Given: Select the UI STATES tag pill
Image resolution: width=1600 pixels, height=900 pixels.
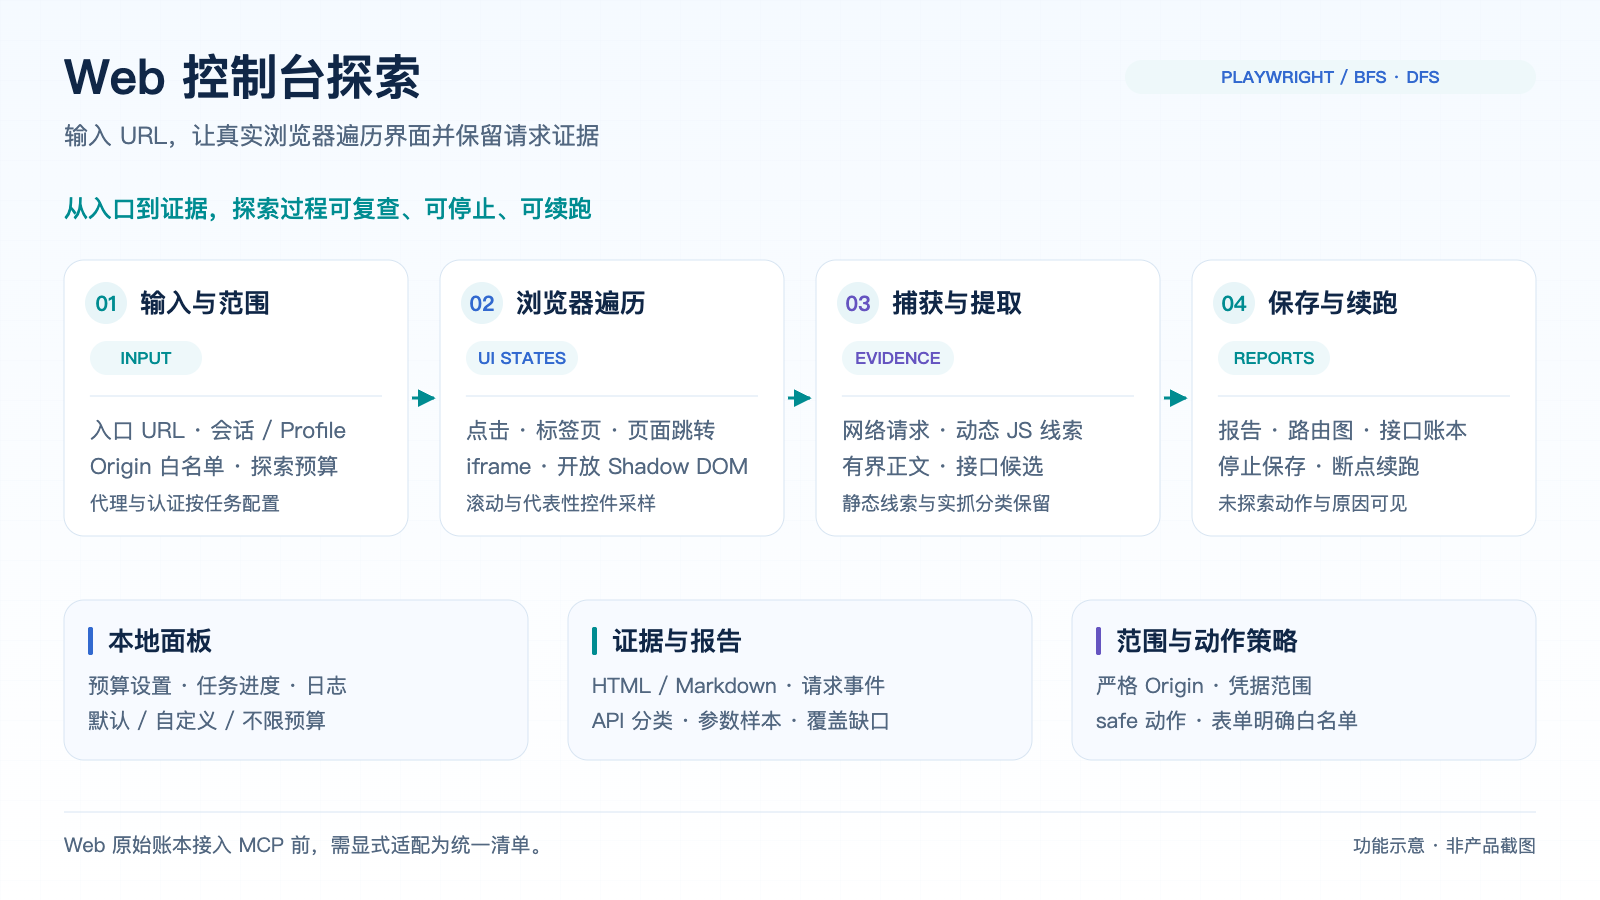Looking at the screenshot, I should click(x=522, y=358).
